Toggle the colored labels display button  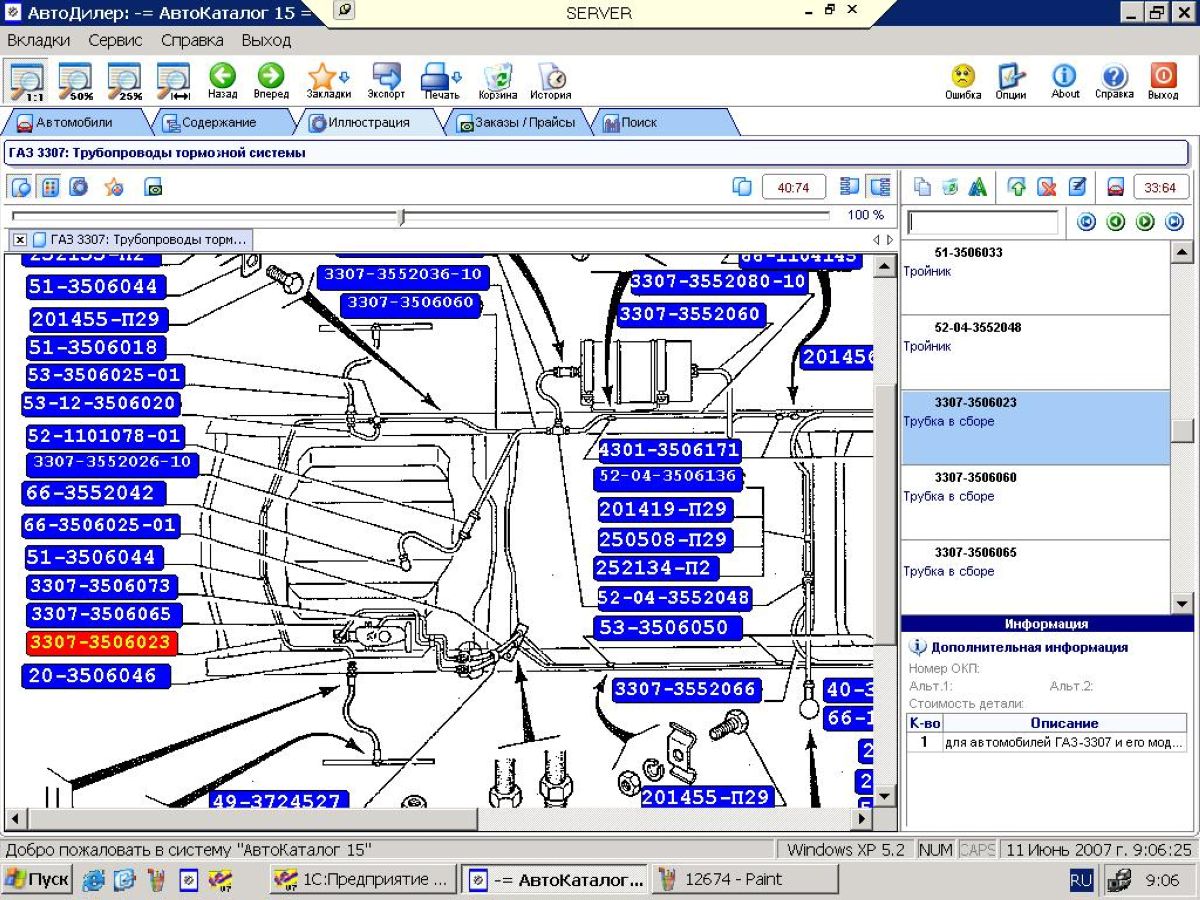50,187
